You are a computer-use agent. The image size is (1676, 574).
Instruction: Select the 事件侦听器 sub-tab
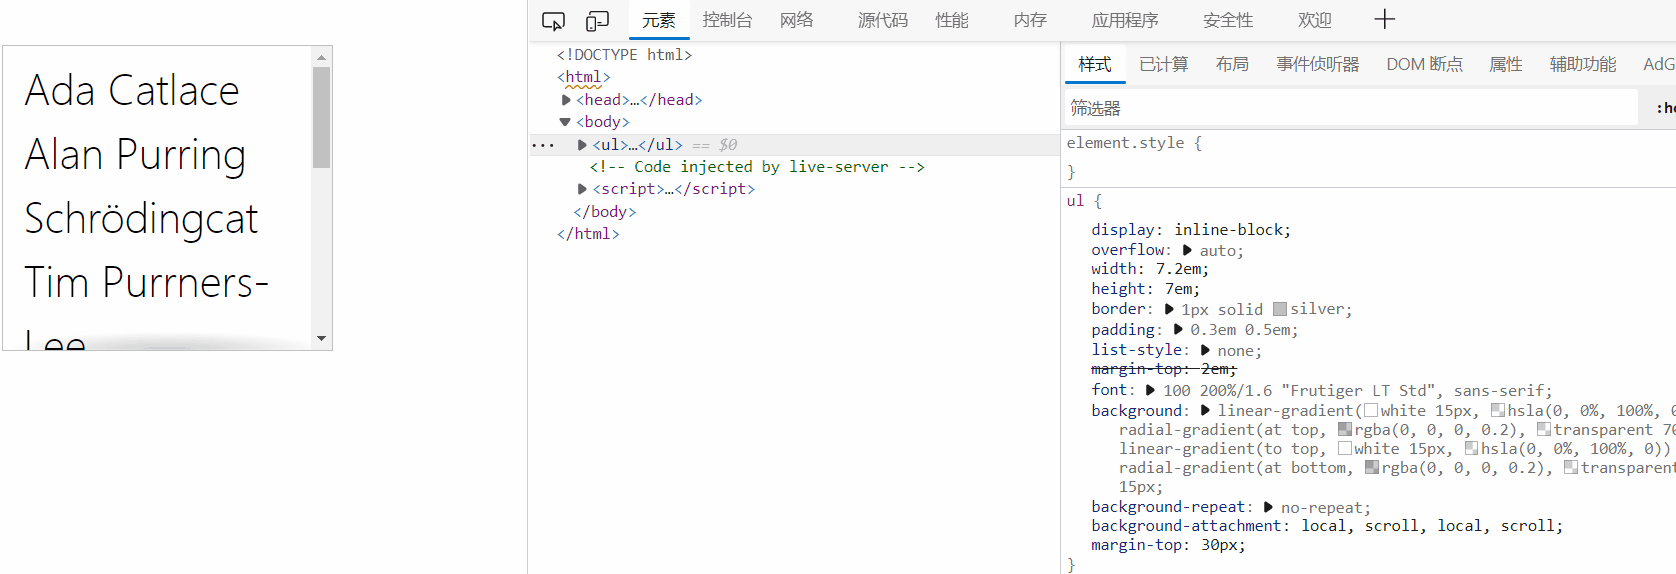[1318, 64]
